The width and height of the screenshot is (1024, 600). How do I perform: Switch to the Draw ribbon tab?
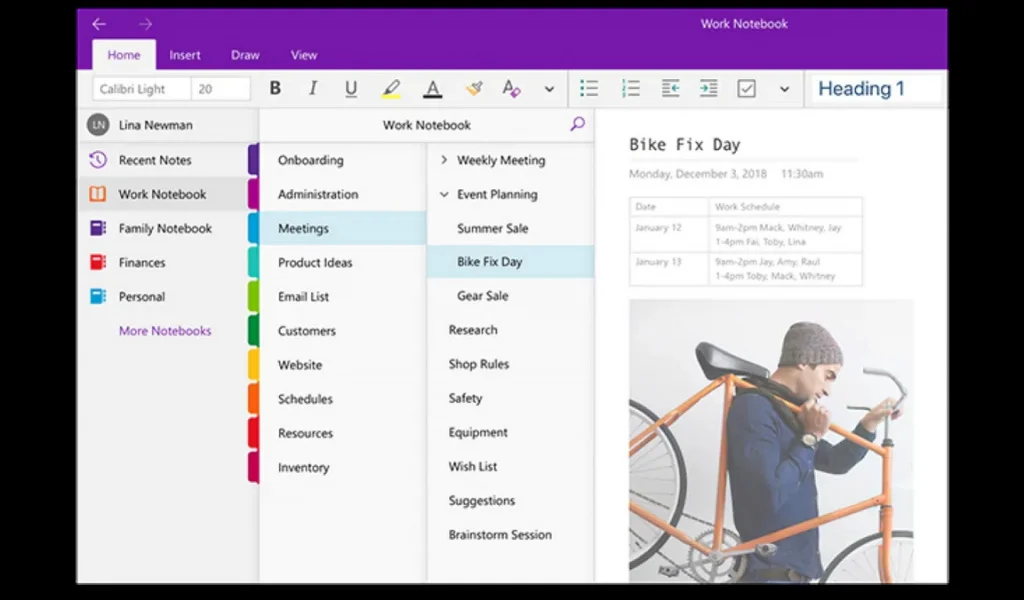(x=244, y=55)
